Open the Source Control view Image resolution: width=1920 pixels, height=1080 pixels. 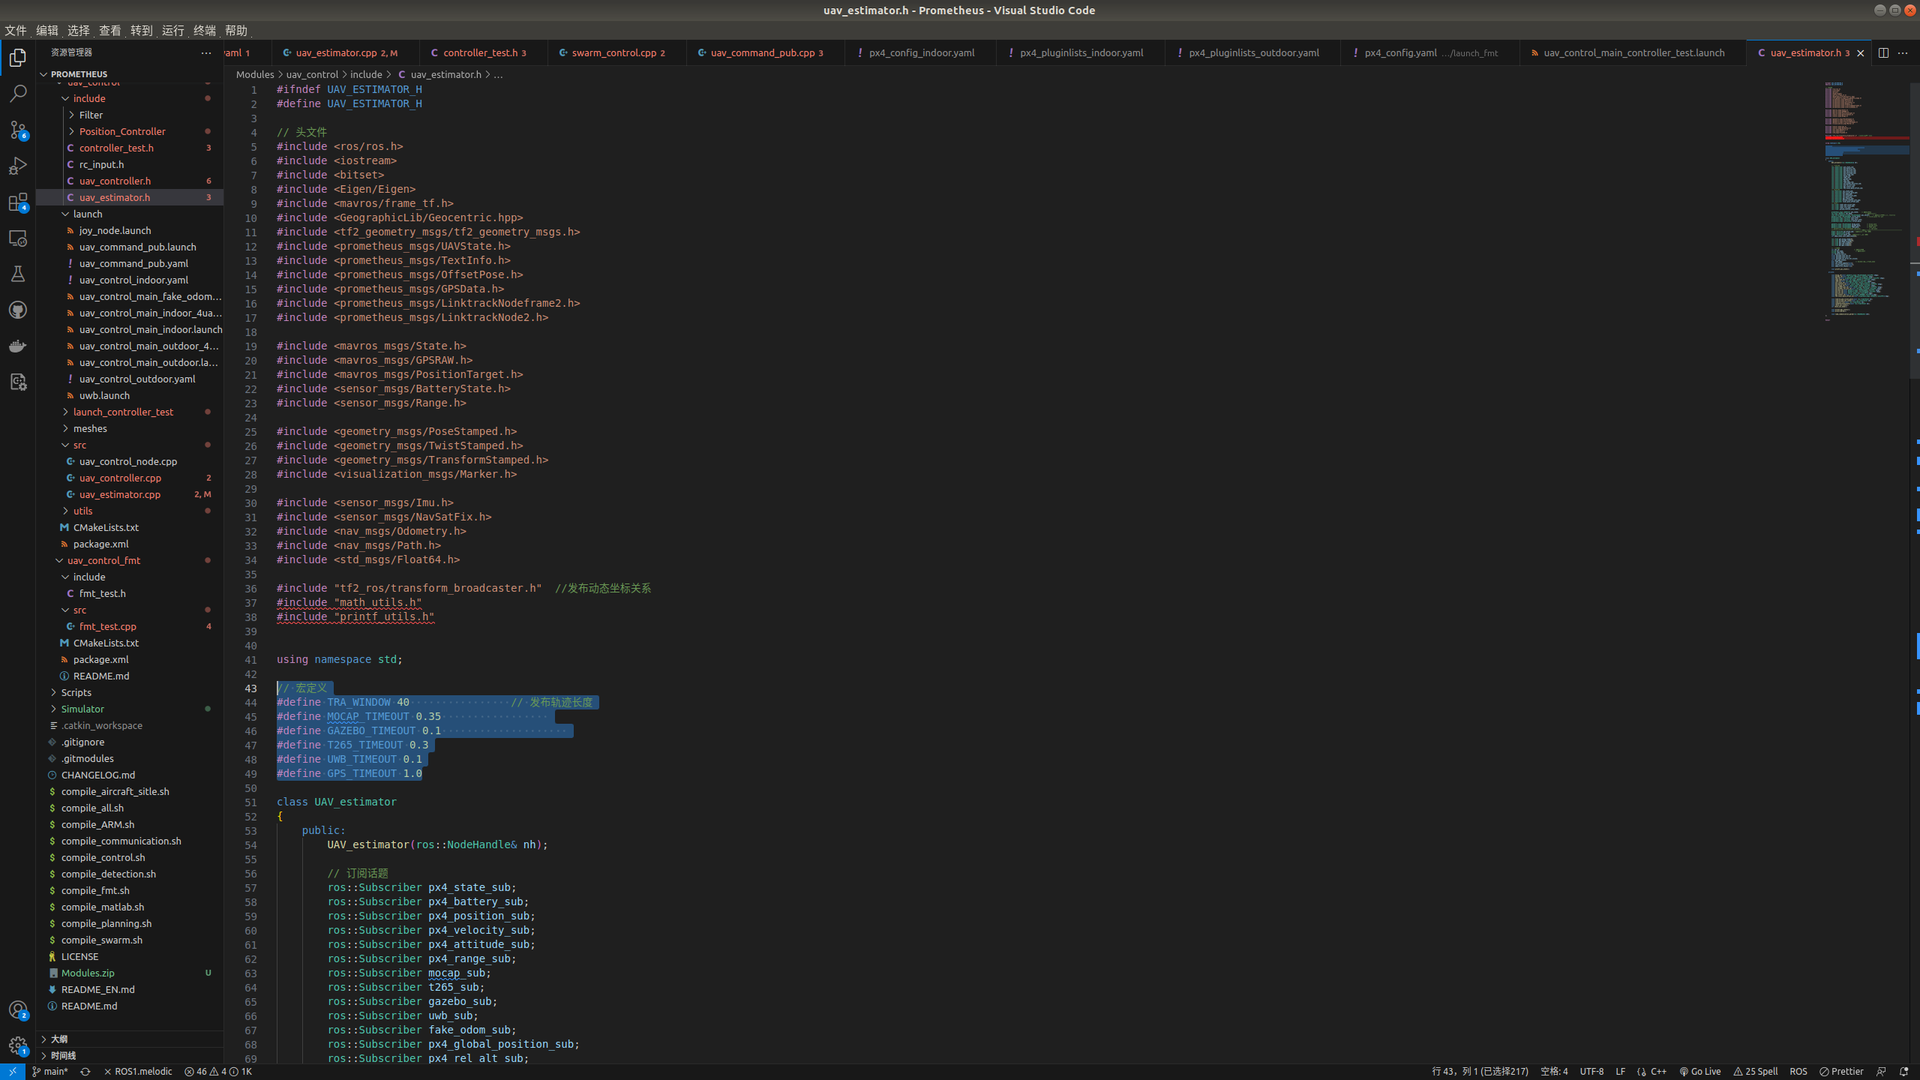18,130
